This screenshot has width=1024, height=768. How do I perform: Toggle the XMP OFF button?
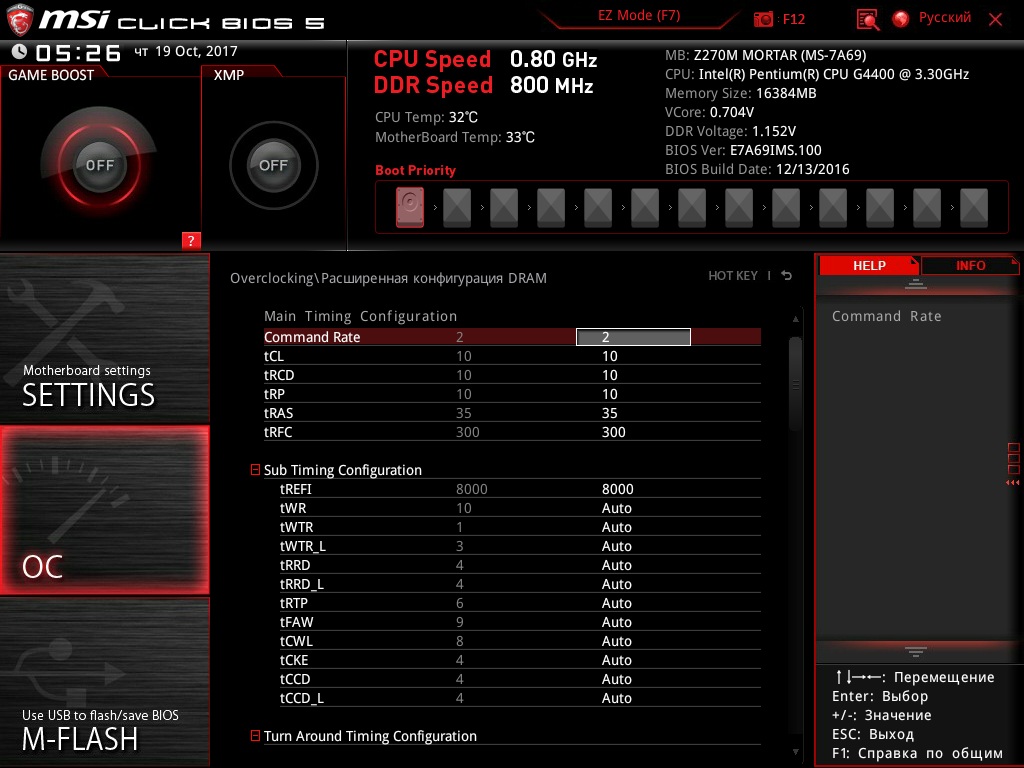click(273, 165)
